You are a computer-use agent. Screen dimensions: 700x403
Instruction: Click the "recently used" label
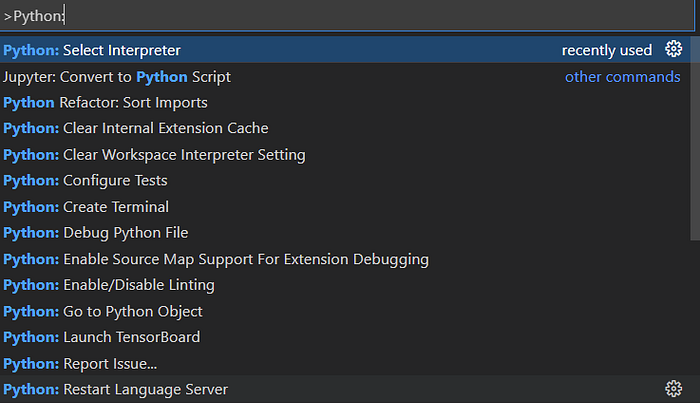(606, 50)
